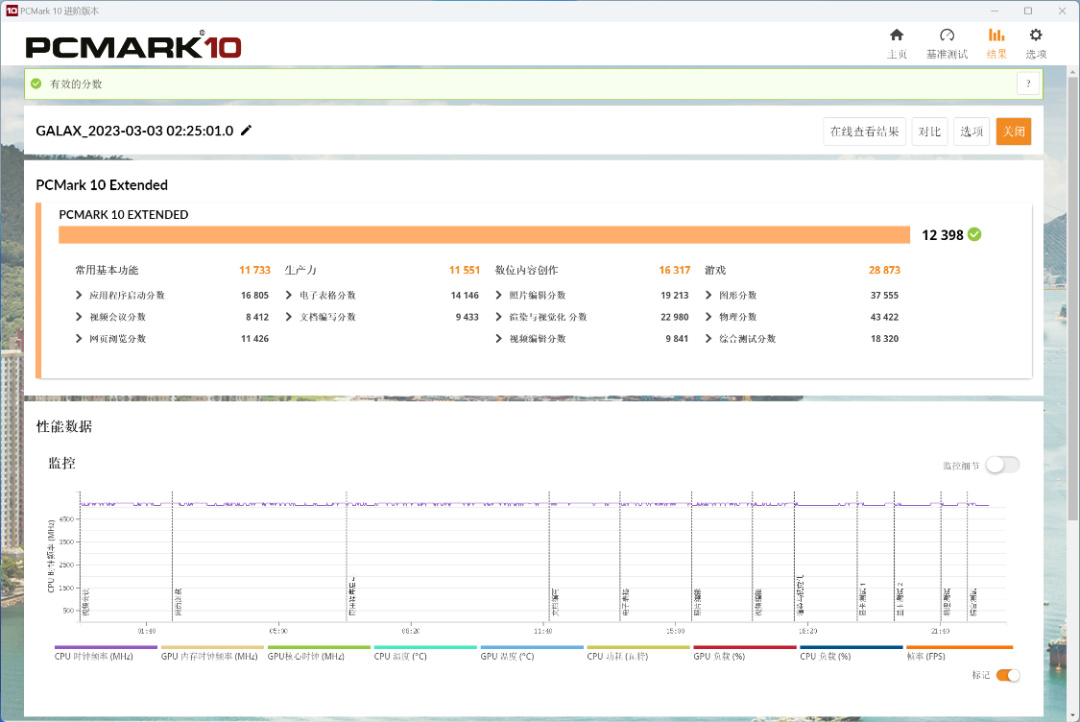Click the 应用程序启动分数 value 16 805
1080x722 pixels.
(x=255, y=295)
